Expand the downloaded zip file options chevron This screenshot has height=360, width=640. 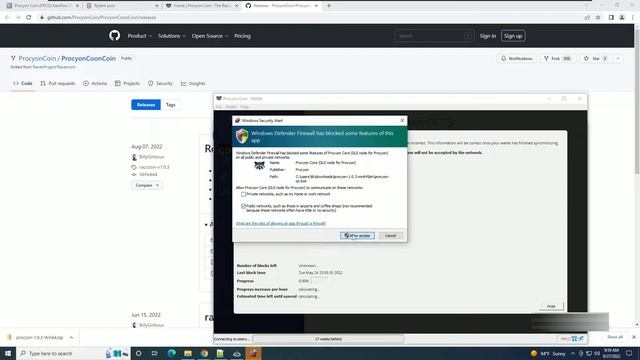click(x=71, y=338)
